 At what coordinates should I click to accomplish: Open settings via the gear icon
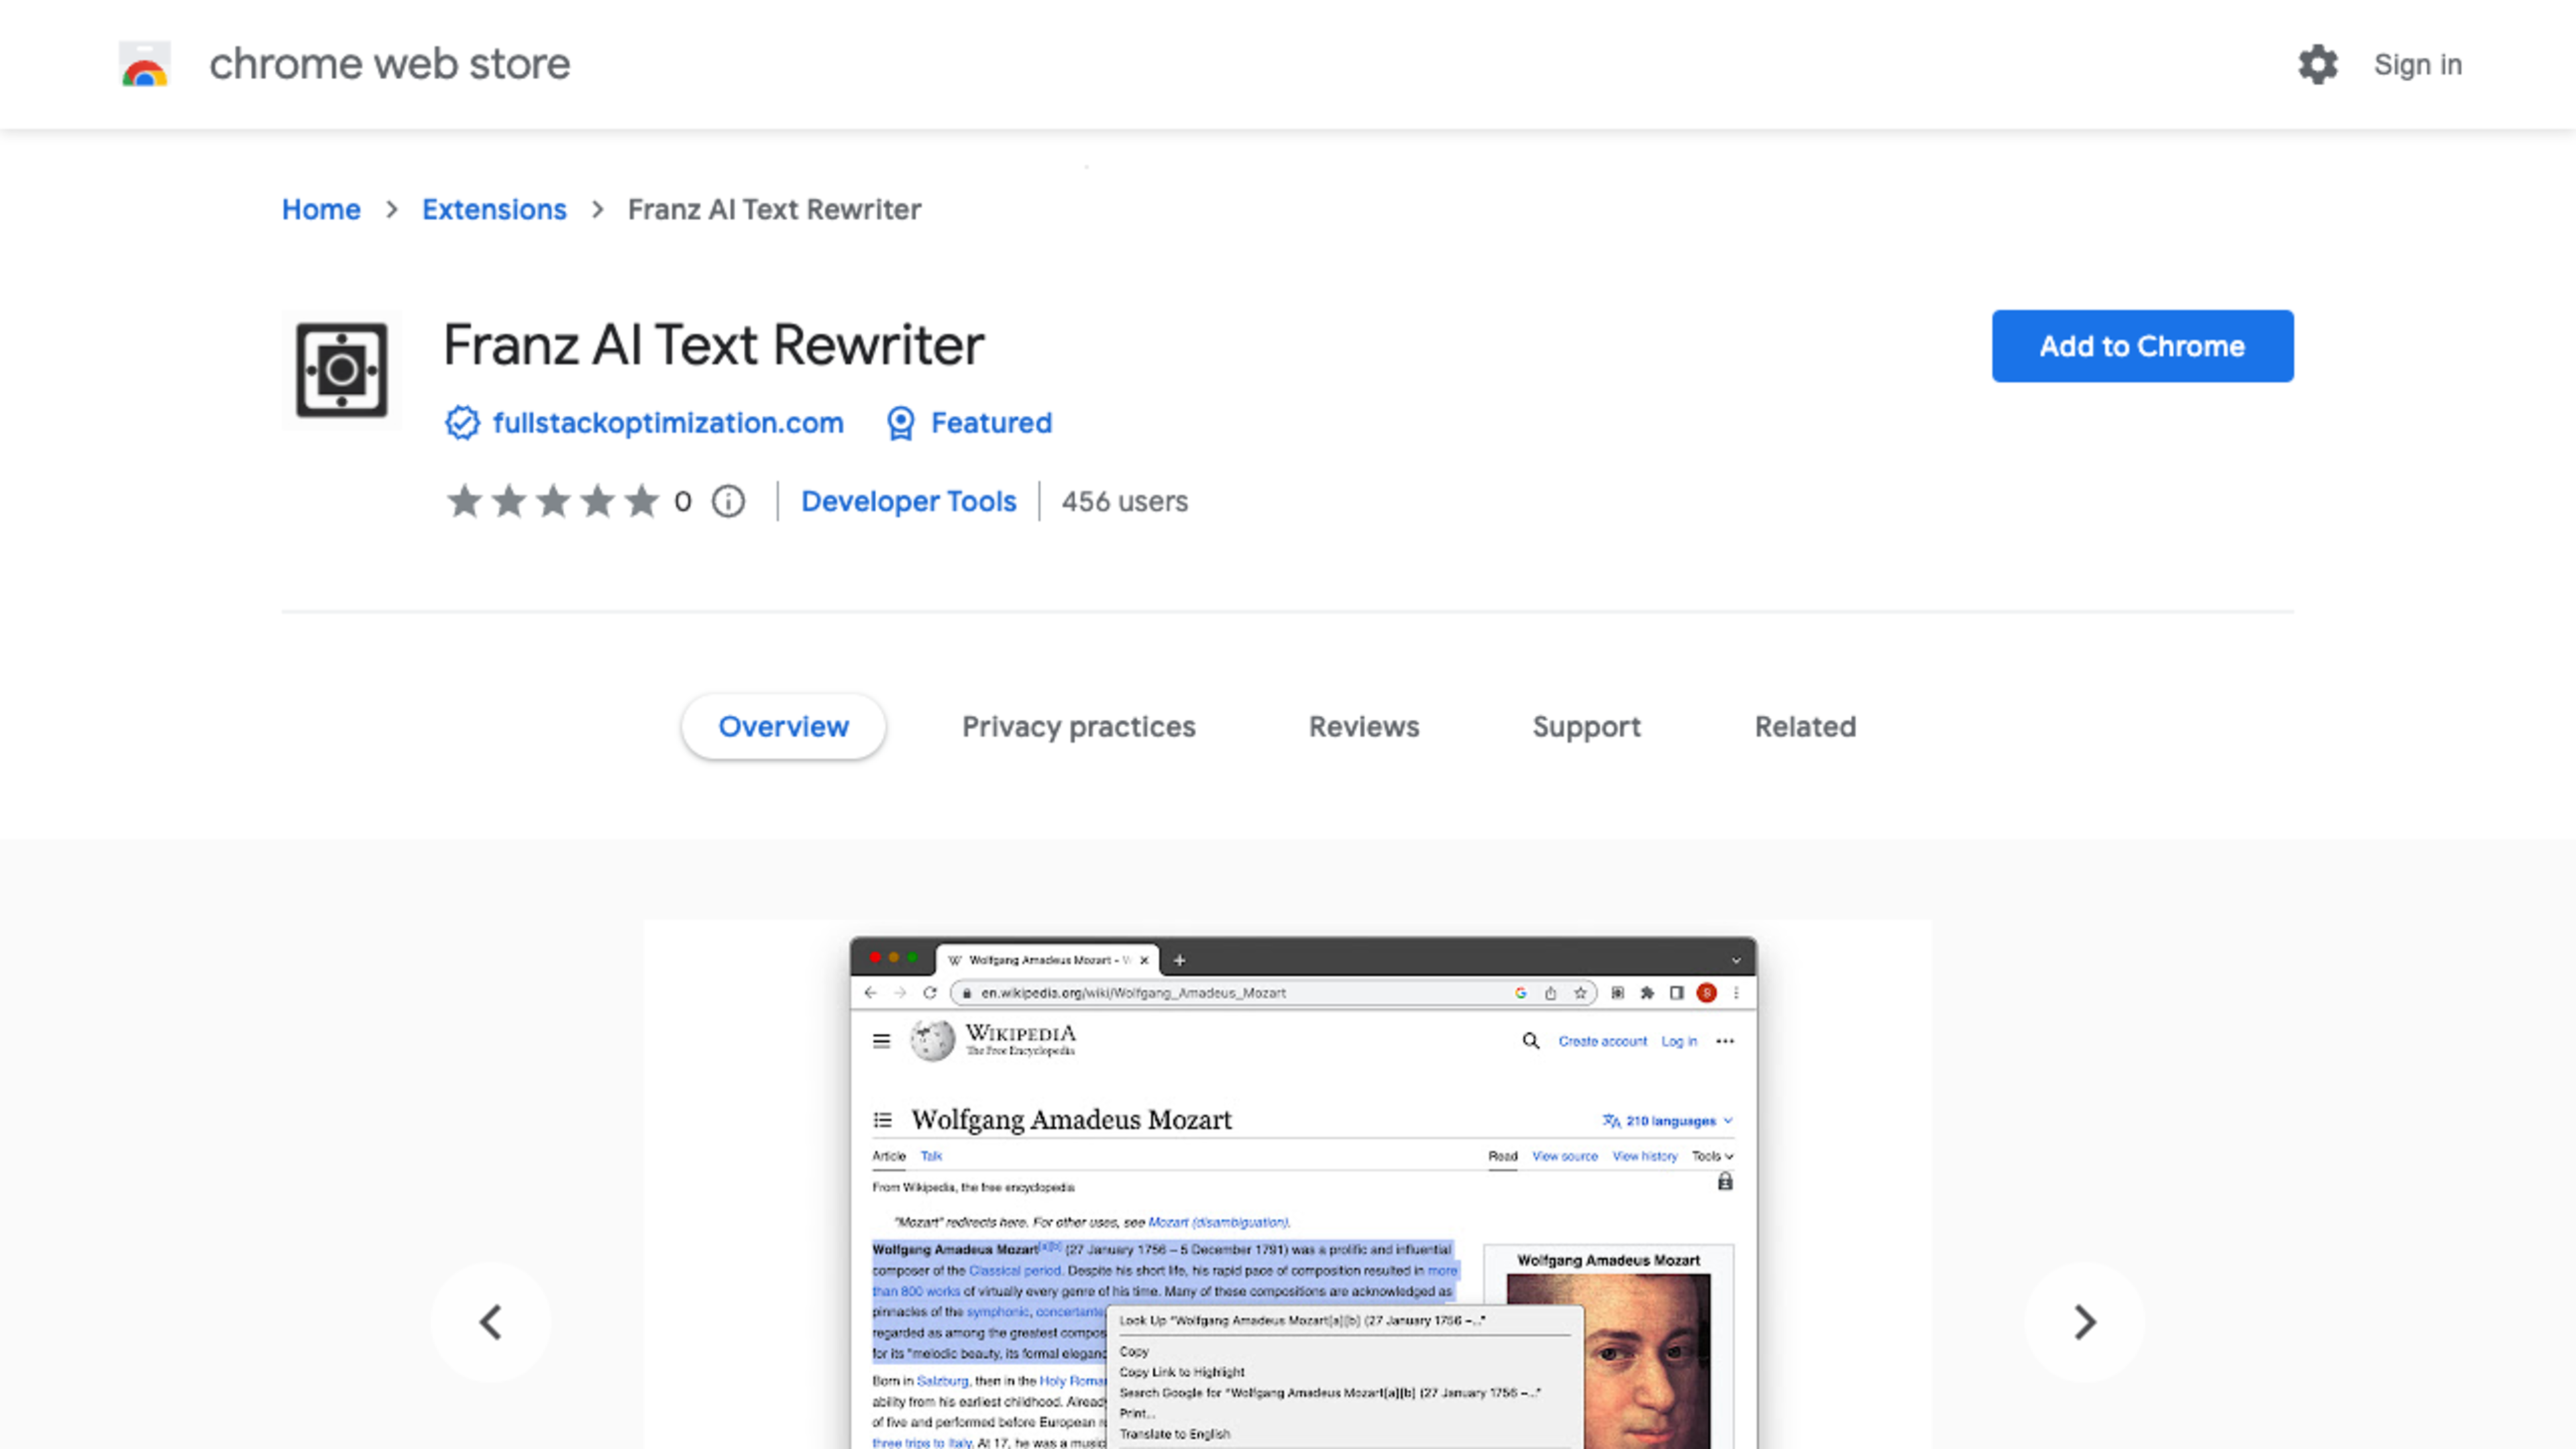pos(2317,65)
